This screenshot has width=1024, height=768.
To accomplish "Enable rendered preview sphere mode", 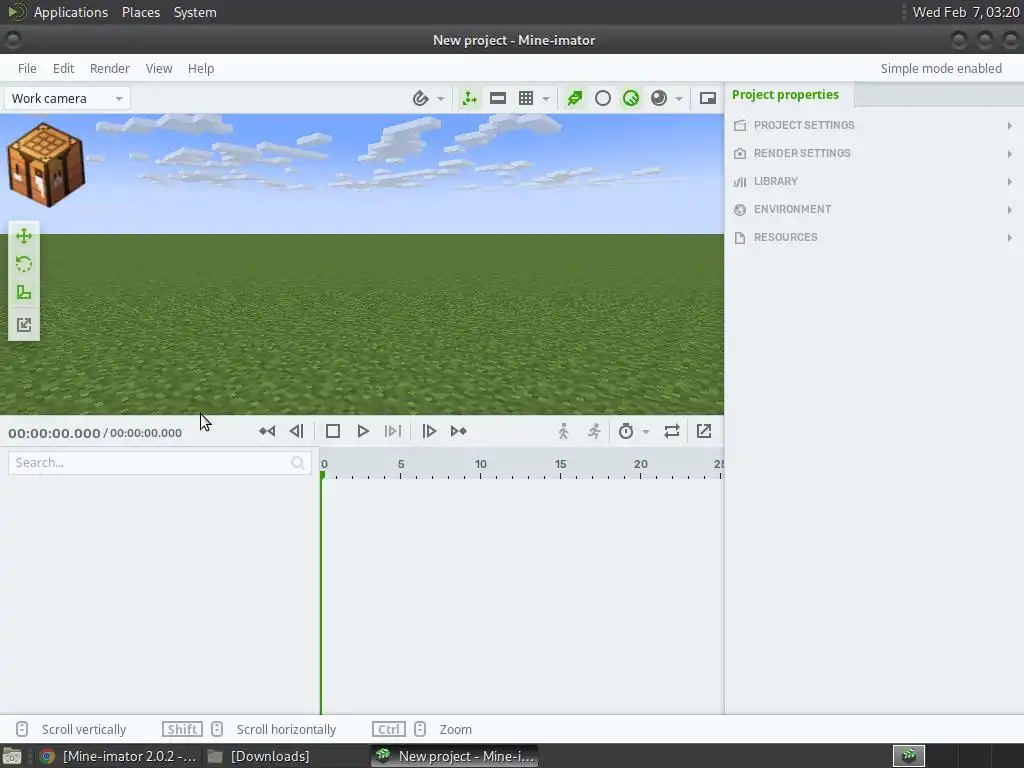I will click(x=659, y=99).
